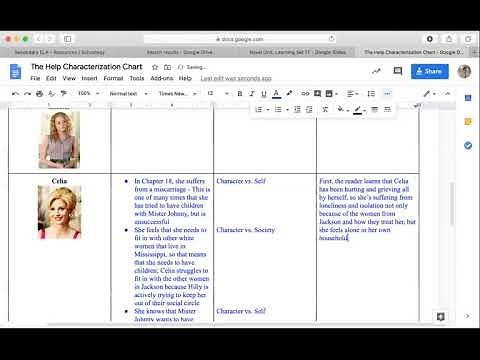Open the numbered list dropdown arrow

tap(268, 110)
